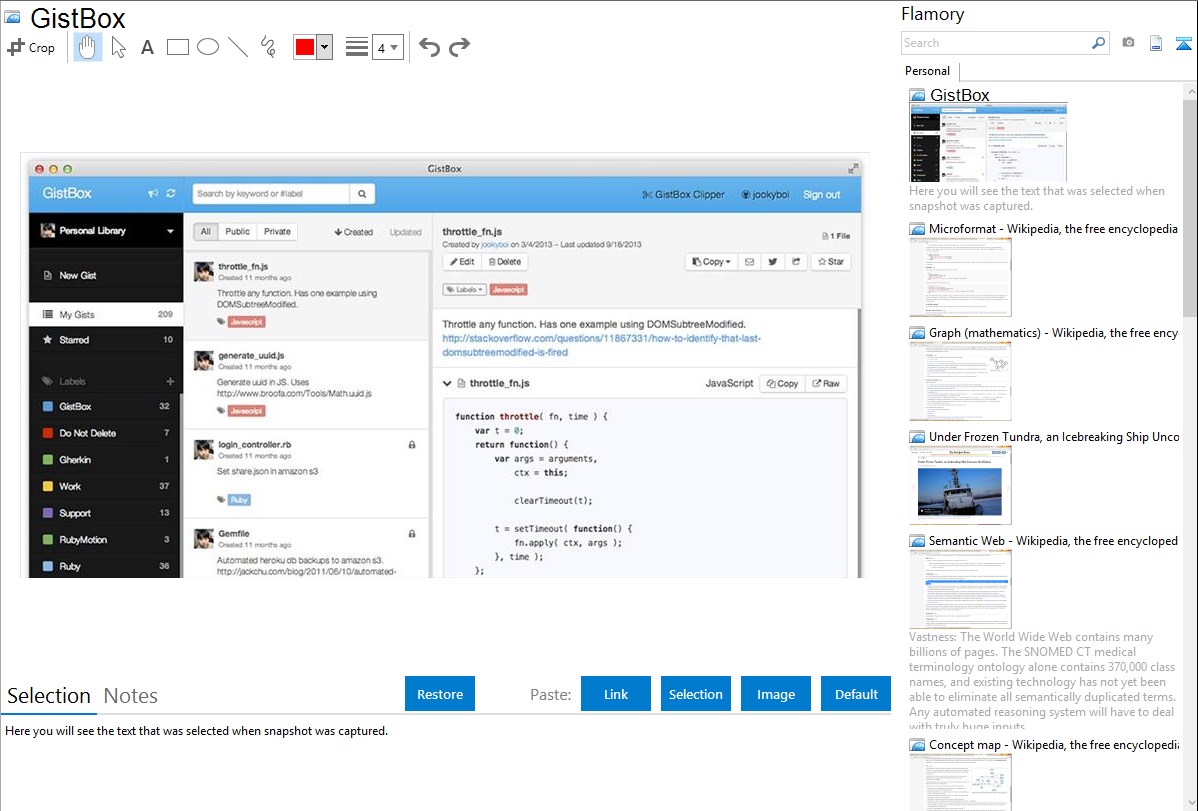
Task: Open the line width dropdown showing 4
Action: (x=388, y=47)
